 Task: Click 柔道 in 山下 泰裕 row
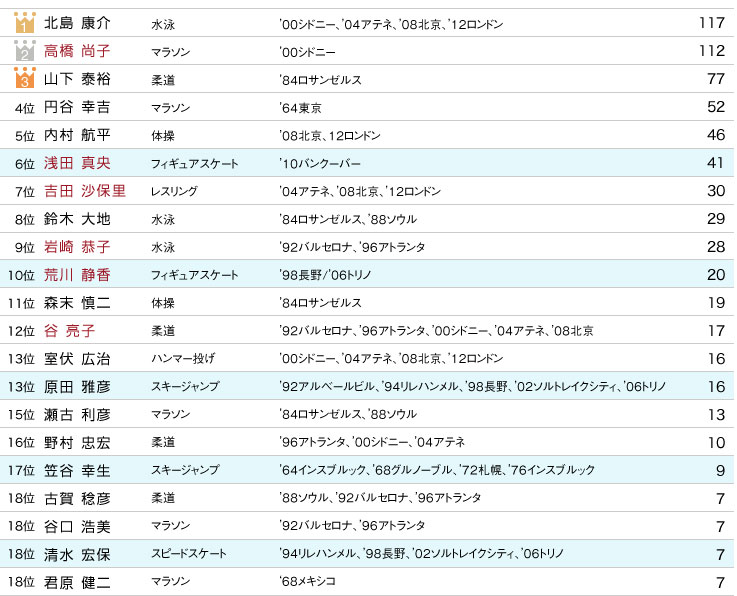coord(163,80)
